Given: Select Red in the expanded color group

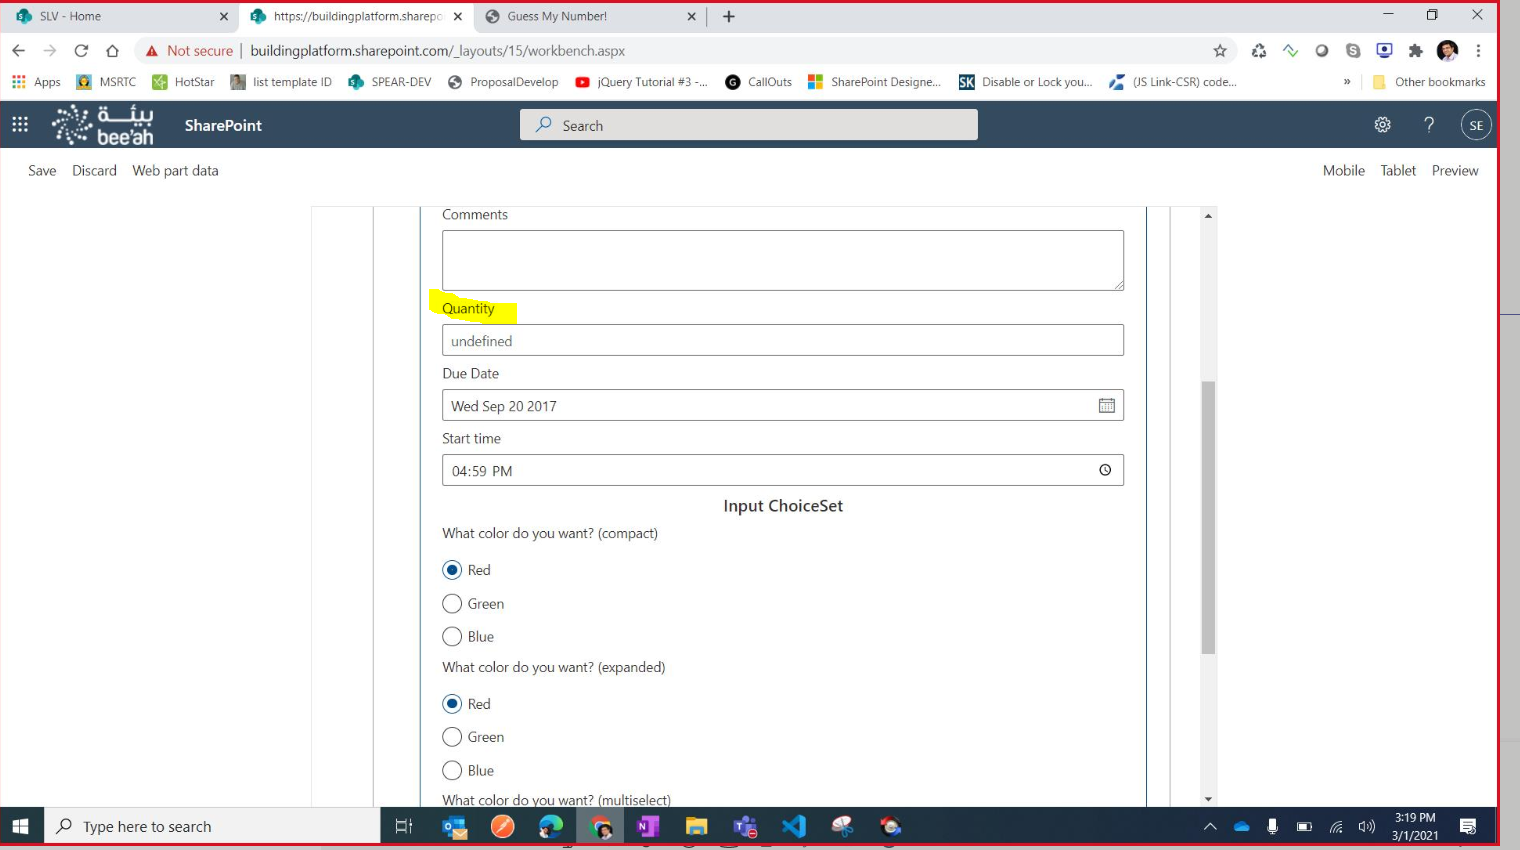Looking at the screenshot, I should (451, 703).
